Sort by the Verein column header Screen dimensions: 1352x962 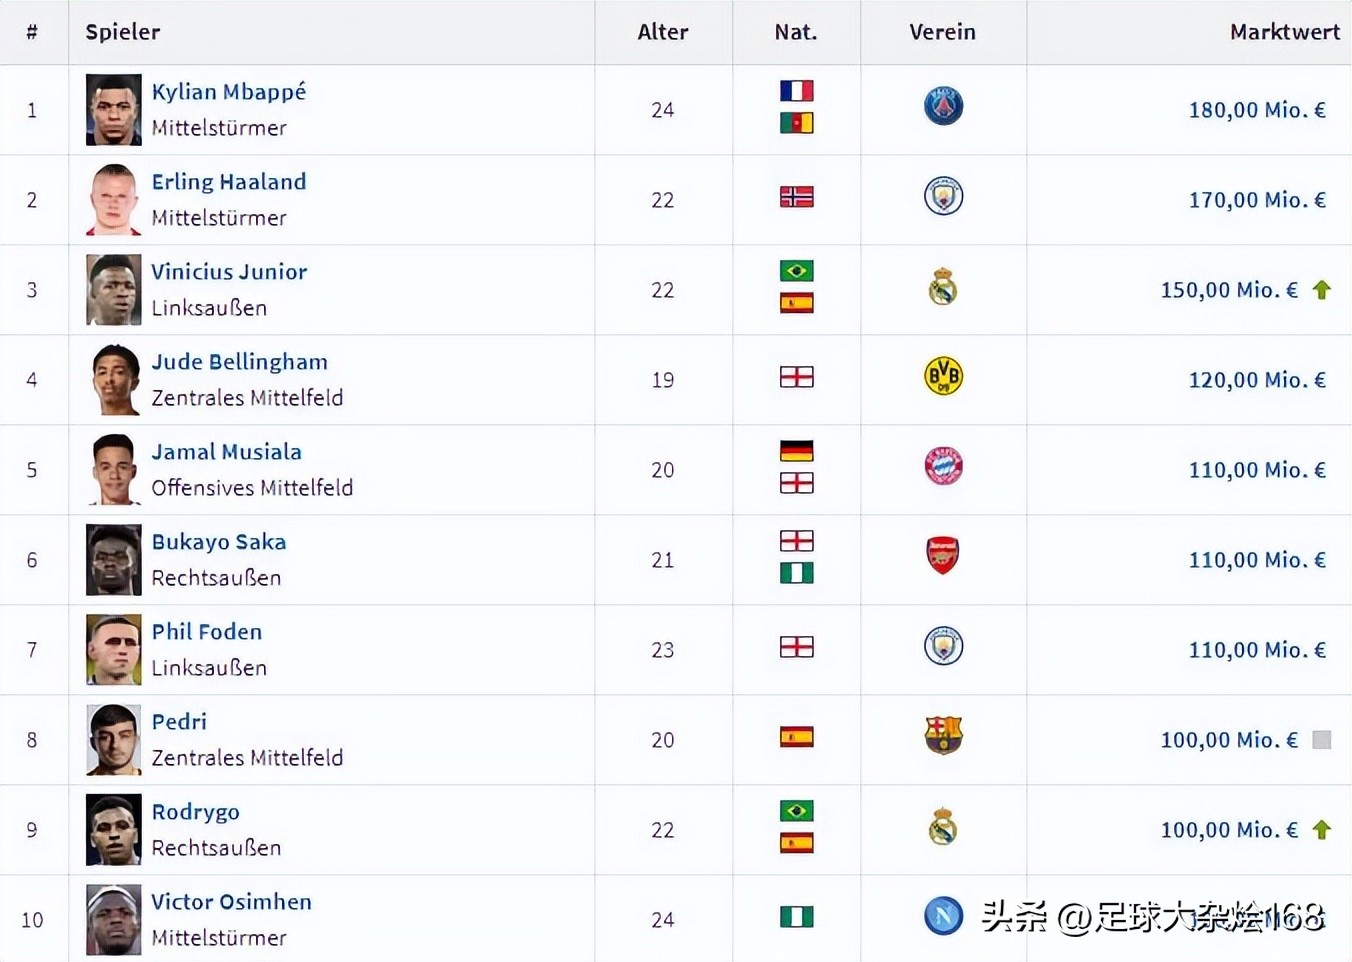(x=942, y=32)
